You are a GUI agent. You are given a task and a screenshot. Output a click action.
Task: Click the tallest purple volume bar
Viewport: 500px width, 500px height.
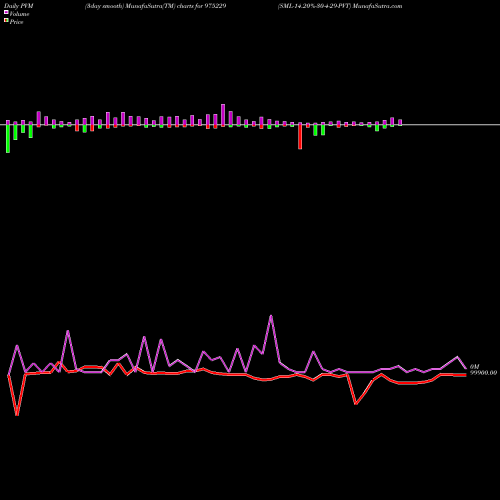click(223, 115)
